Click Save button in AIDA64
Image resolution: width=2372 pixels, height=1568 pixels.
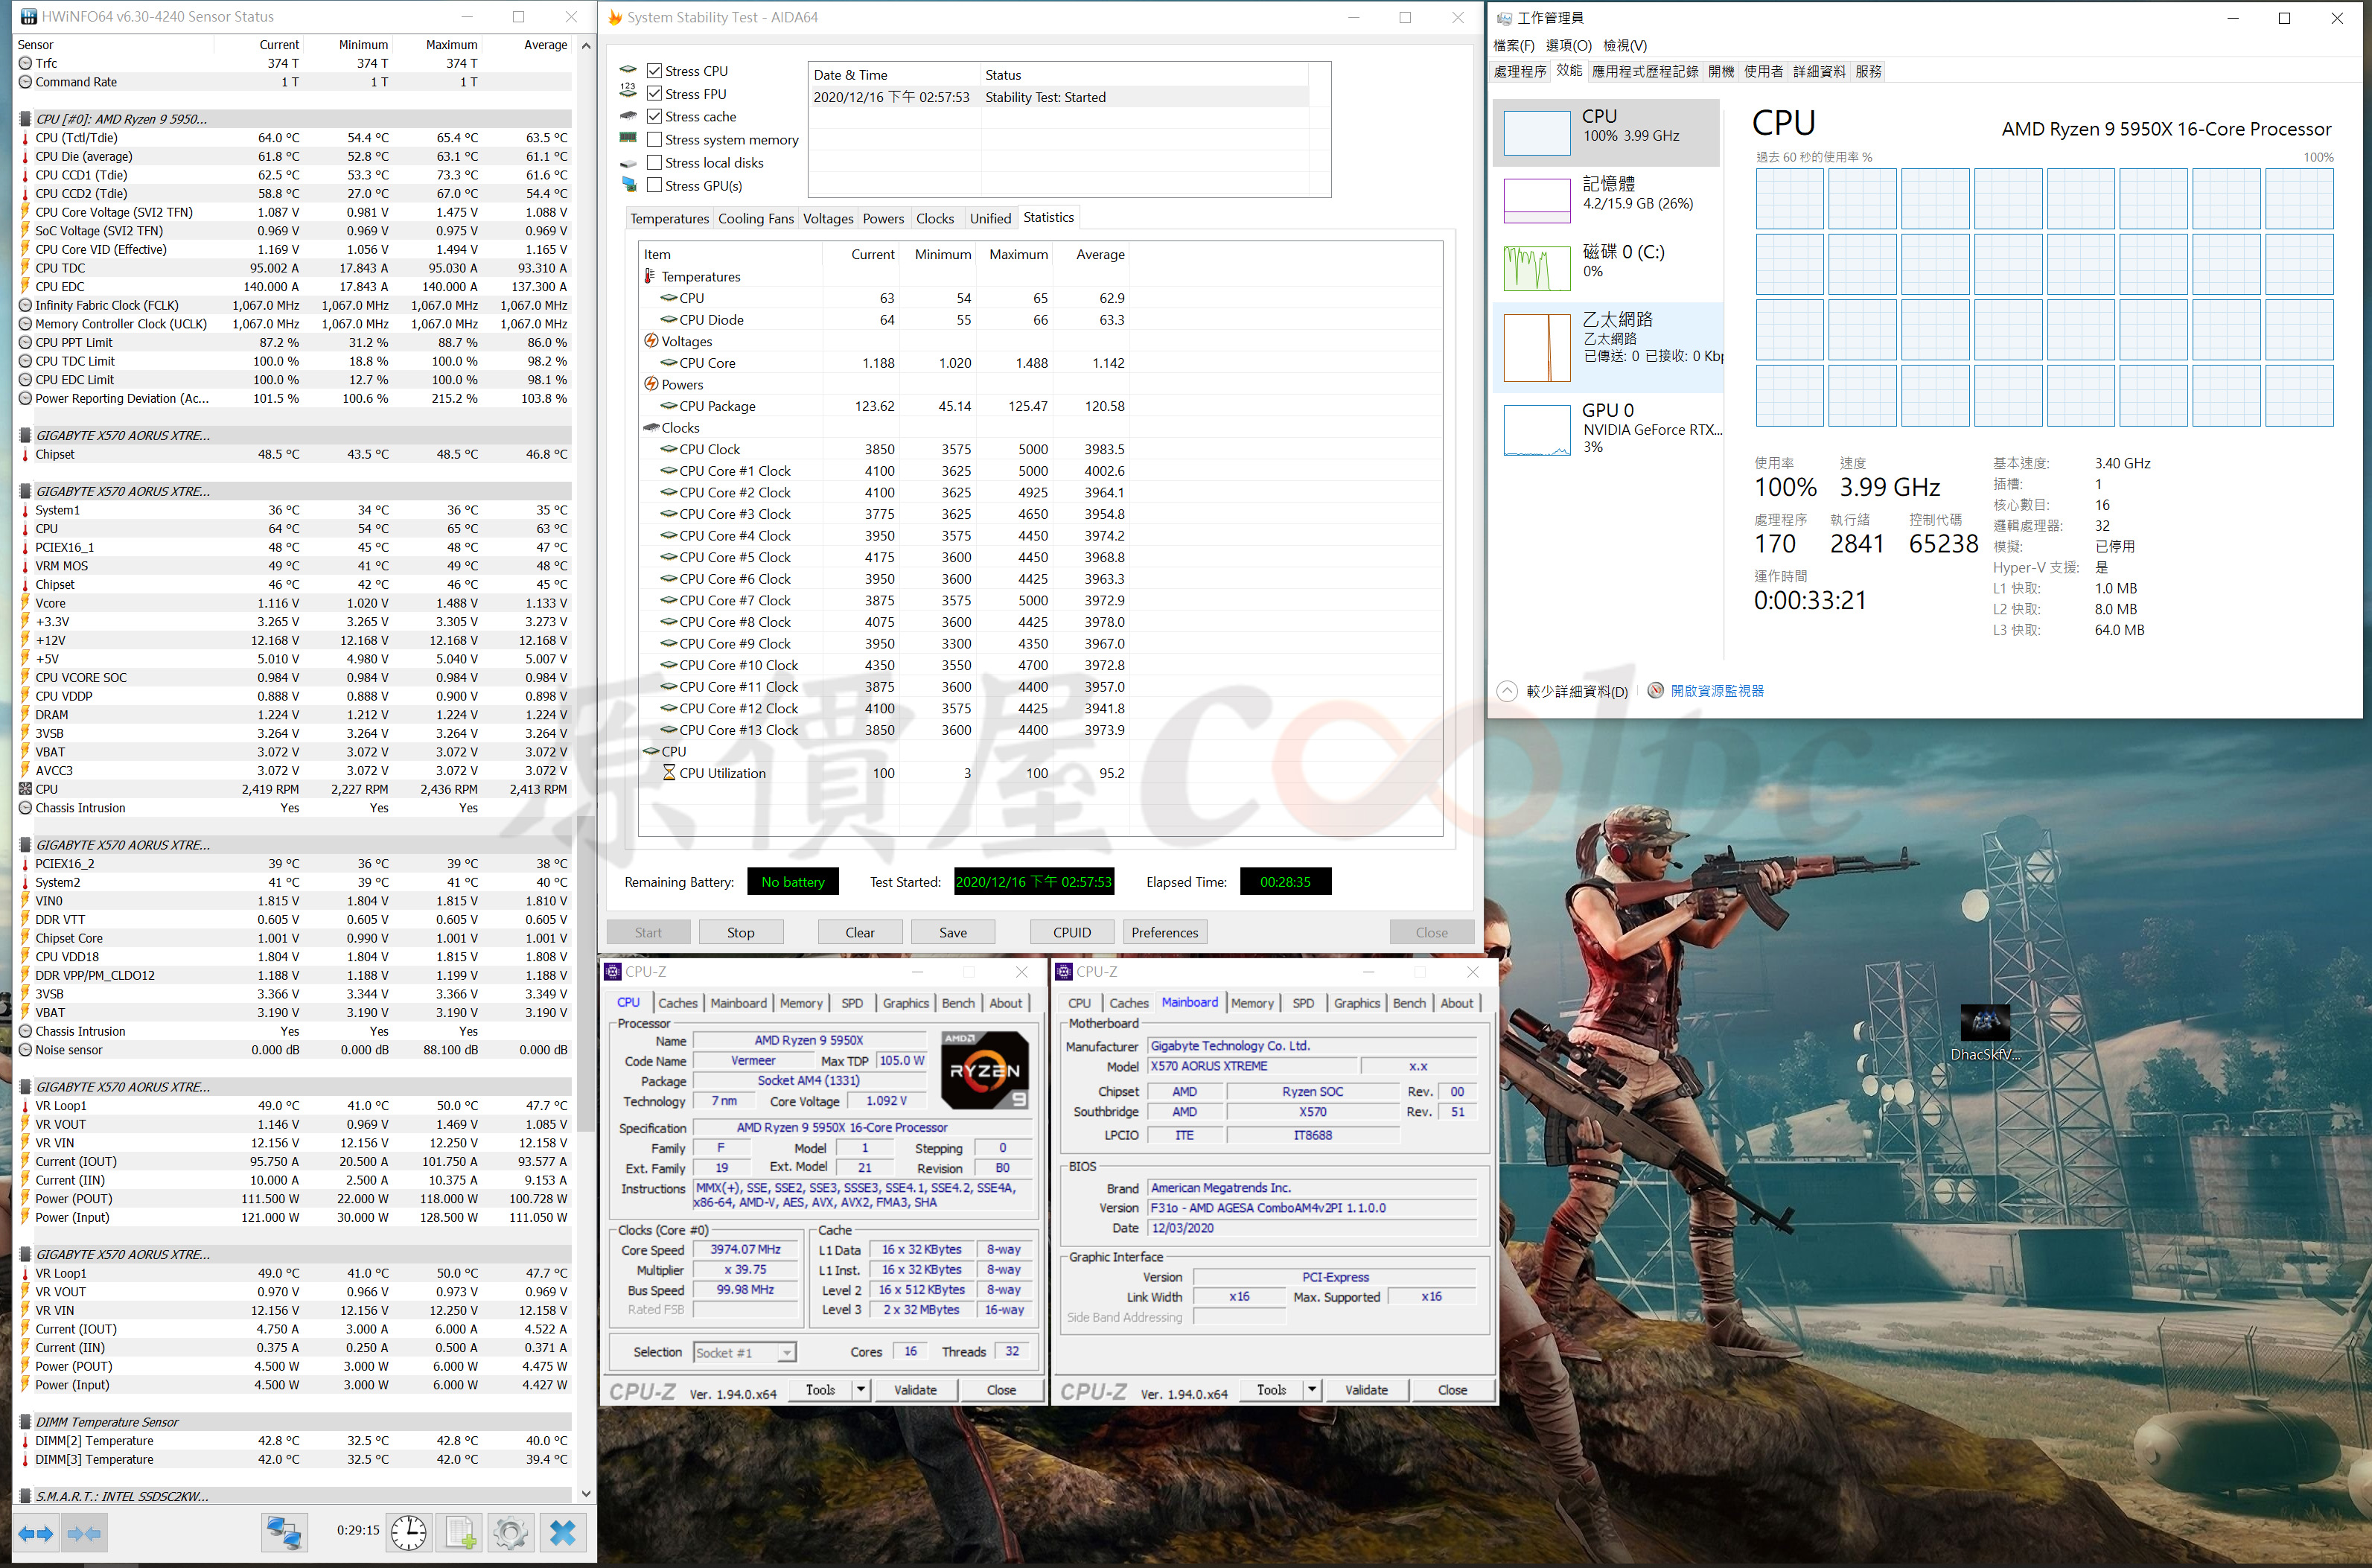click(953, 932)
